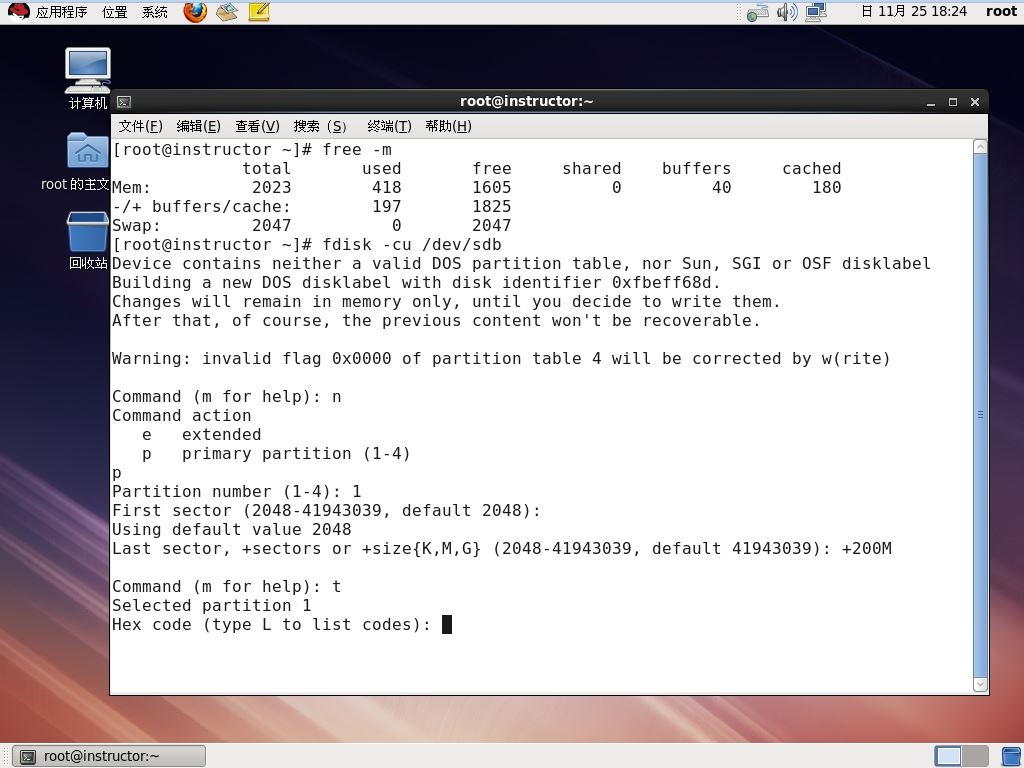This screenshot has height=768, width=1024.
Task: Click the 'Partition number (1-4): 1' line
Action: (236, 492)
